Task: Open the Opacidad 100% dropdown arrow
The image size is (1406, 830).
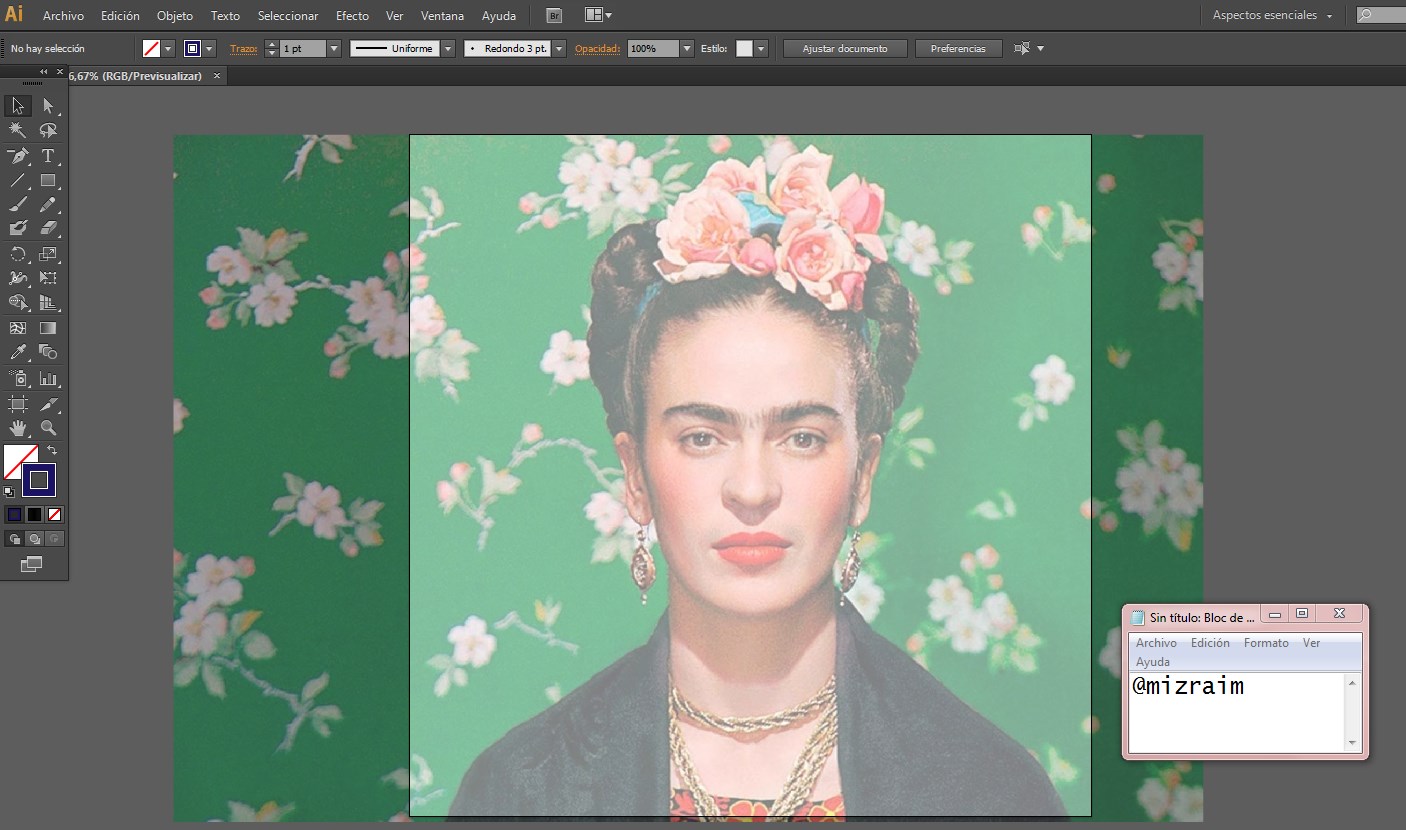Action: (686, 48)
